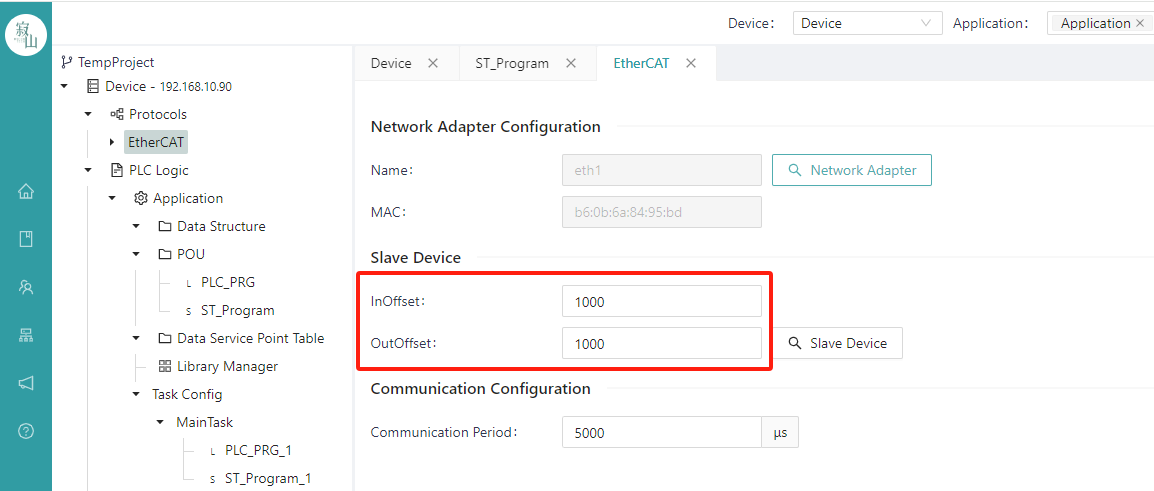Open the network topology sidebar icon
Screen dimensions: 1154x491
click(x=26, y=336)
